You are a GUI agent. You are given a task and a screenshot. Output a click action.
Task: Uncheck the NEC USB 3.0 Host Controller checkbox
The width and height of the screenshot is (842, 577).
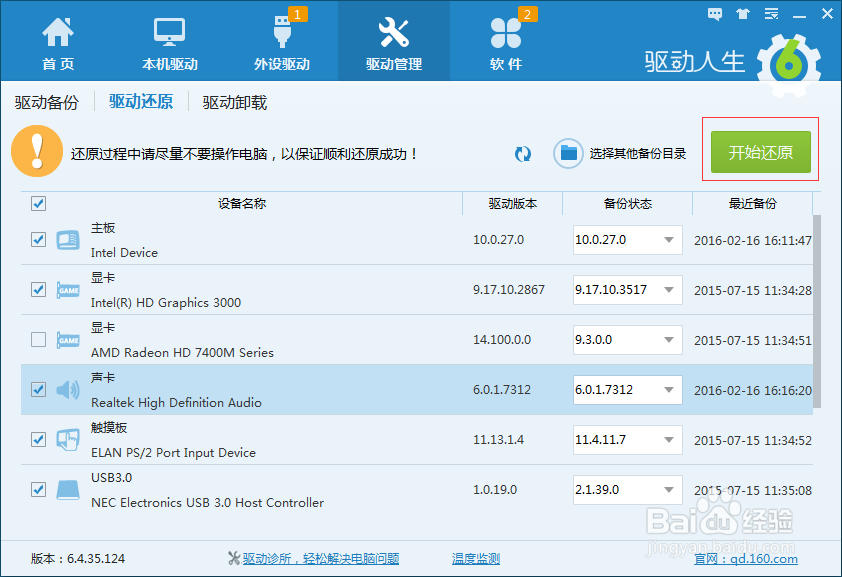click(38, 489)
